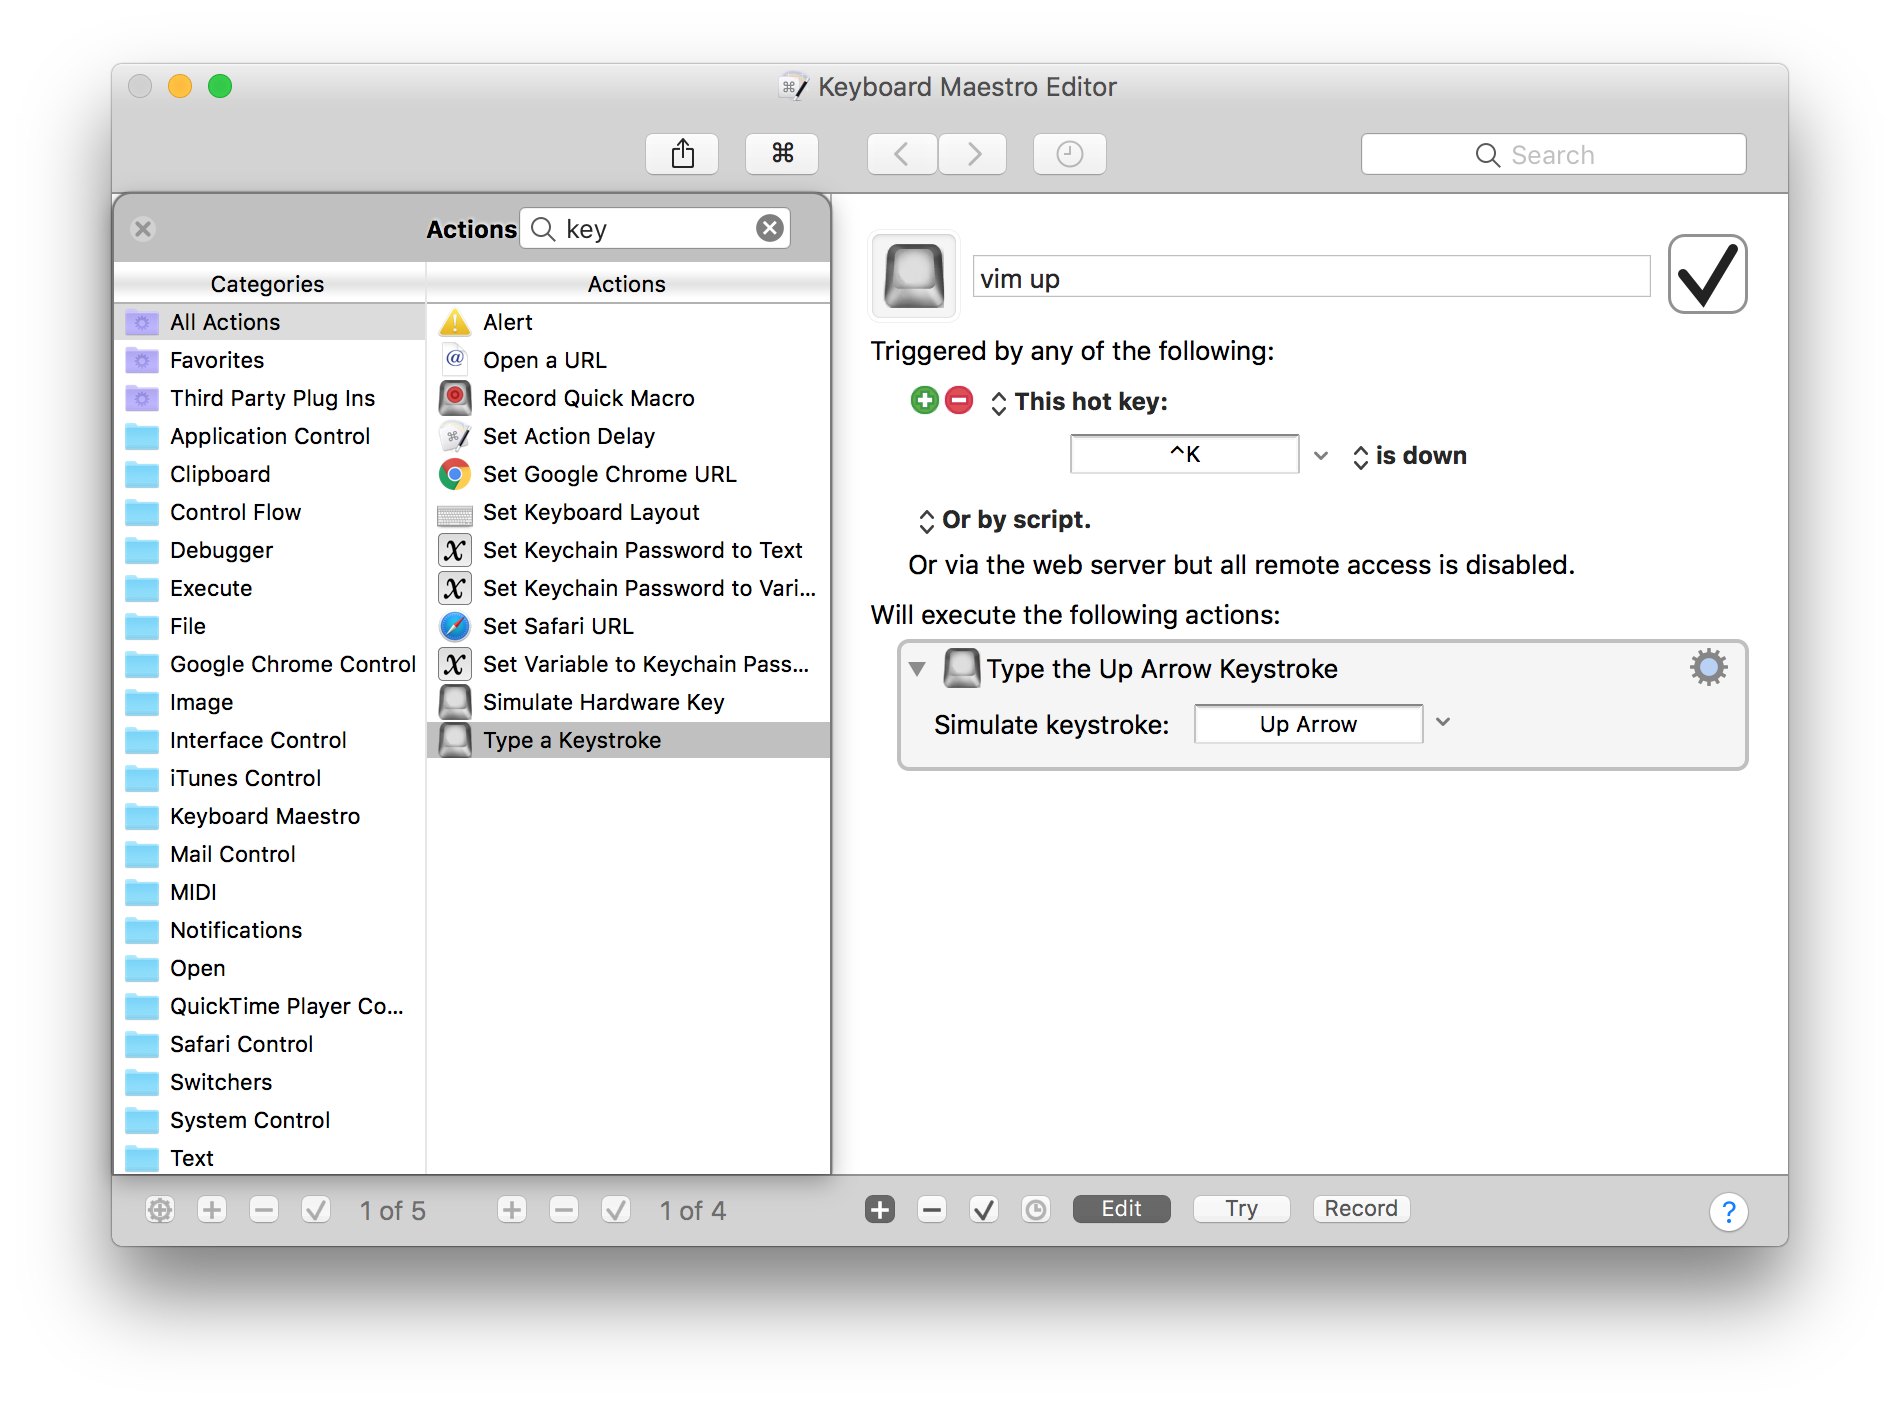Remove the hot key trigger with red minus
Screen dimensions: 1900x1406
pos(958,401)
